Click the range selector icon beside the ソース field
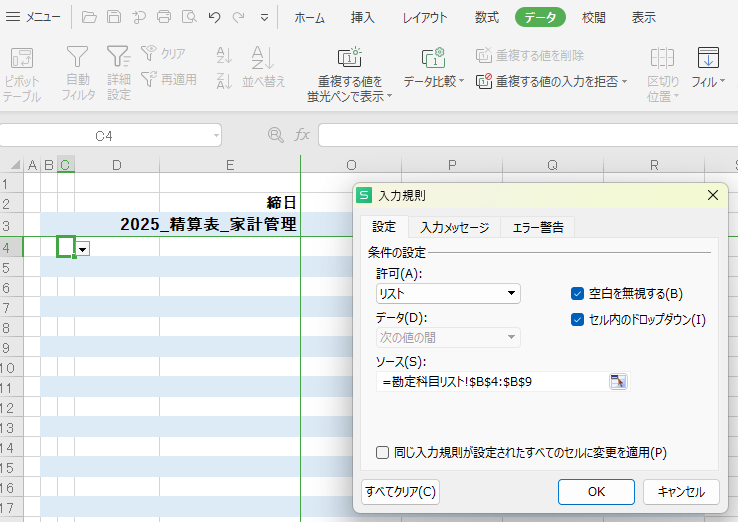The image size is (738, 522). pos(617,381)
